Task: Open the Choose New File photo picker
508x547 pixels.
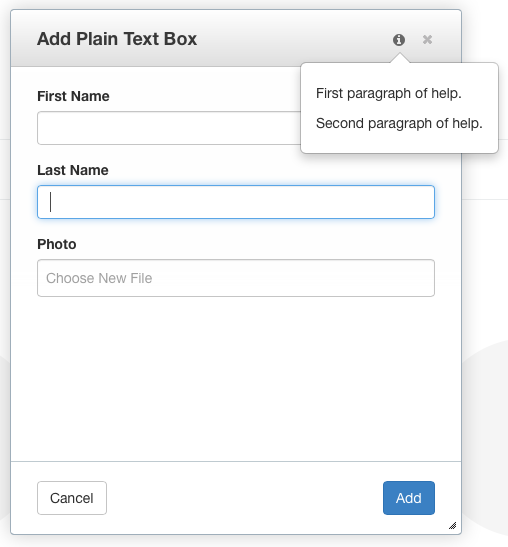Action: pyautogui.click(x=236, y=278)
